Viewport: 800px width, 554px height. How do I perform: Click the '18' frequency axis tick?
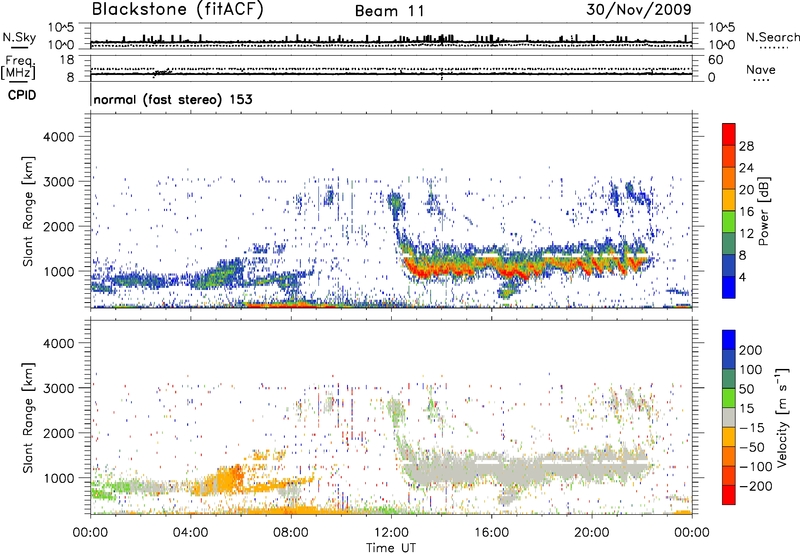click(66, 60)
